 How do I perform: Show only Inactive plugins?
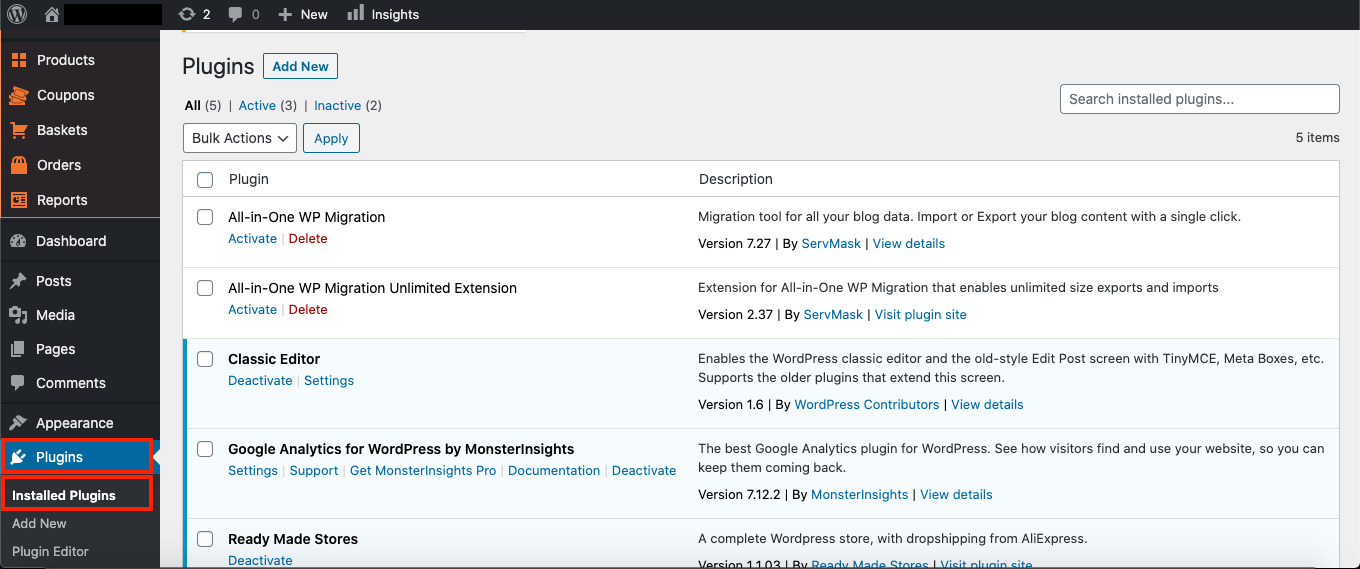click(337, 105)
